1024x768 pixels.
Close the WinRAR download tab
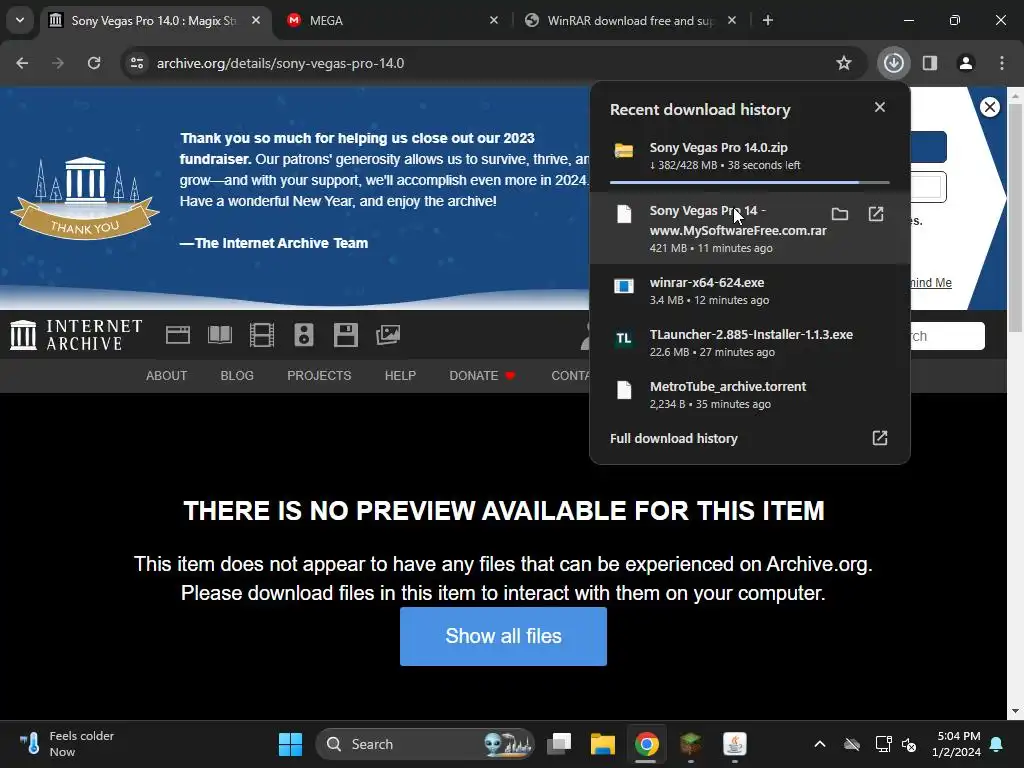(731, 20)
